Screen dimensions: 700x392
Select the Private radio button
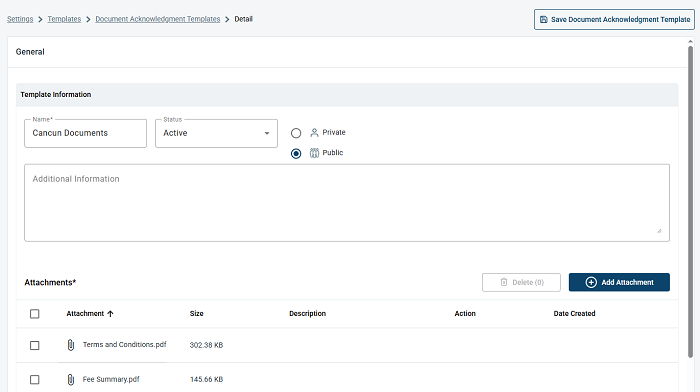tap(296, 133)
